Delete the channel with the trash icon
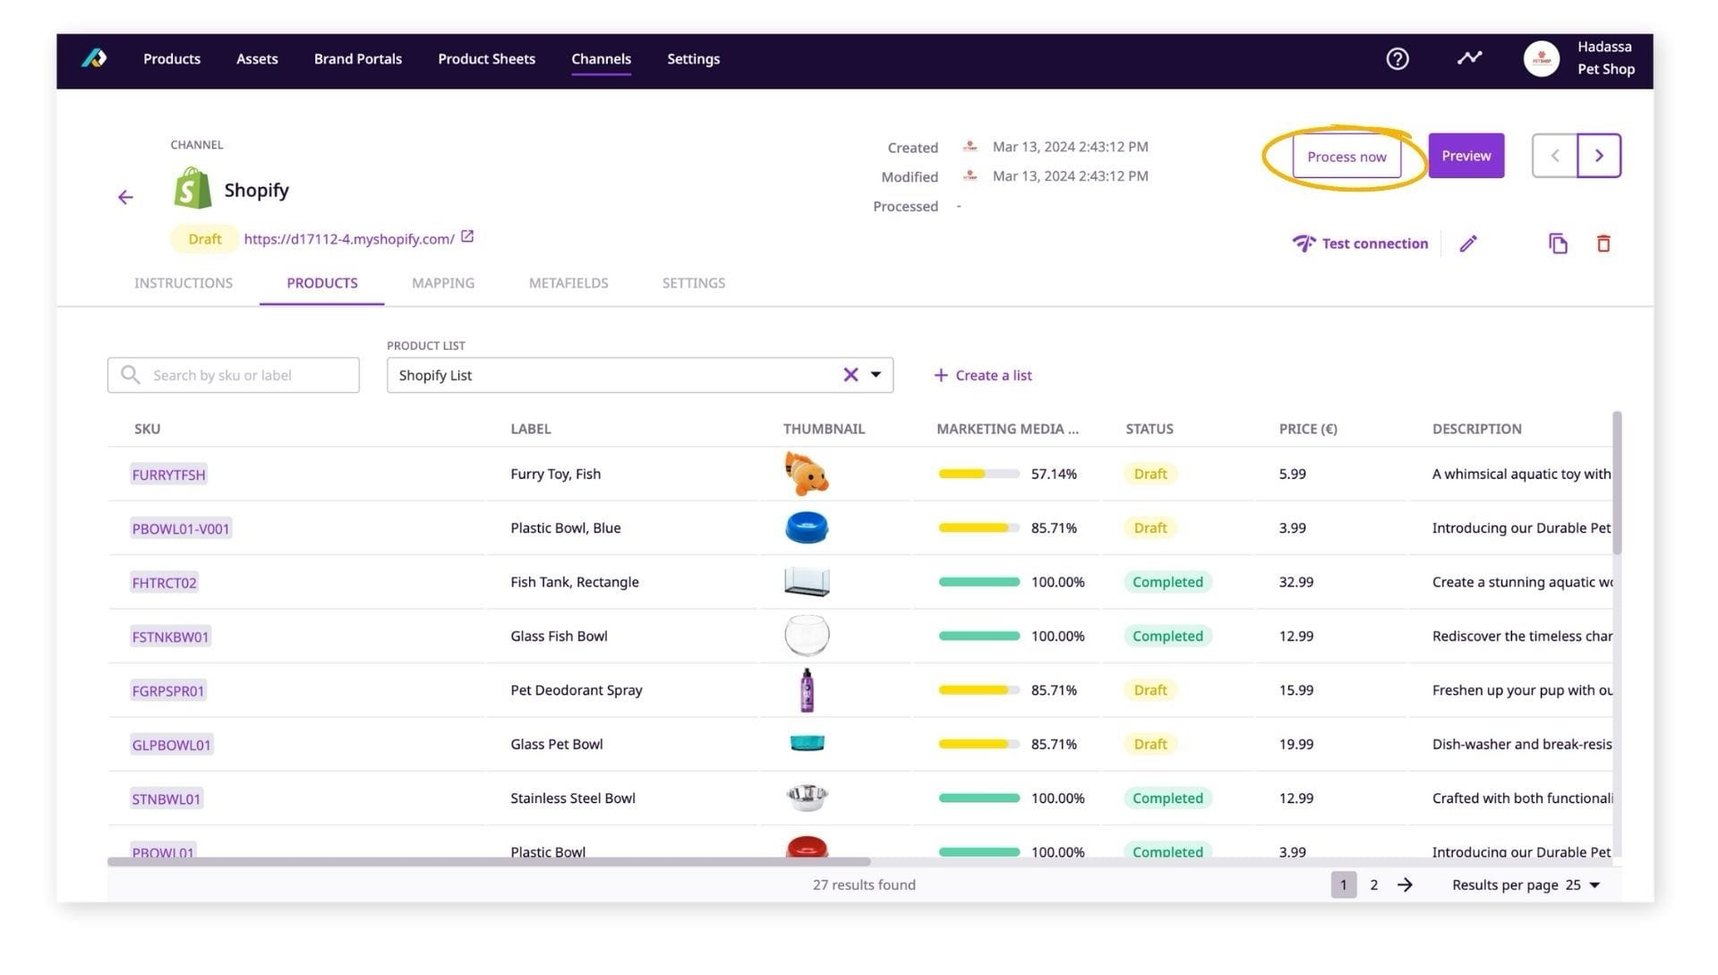The image size is (1718, 975). point(1604,243)
